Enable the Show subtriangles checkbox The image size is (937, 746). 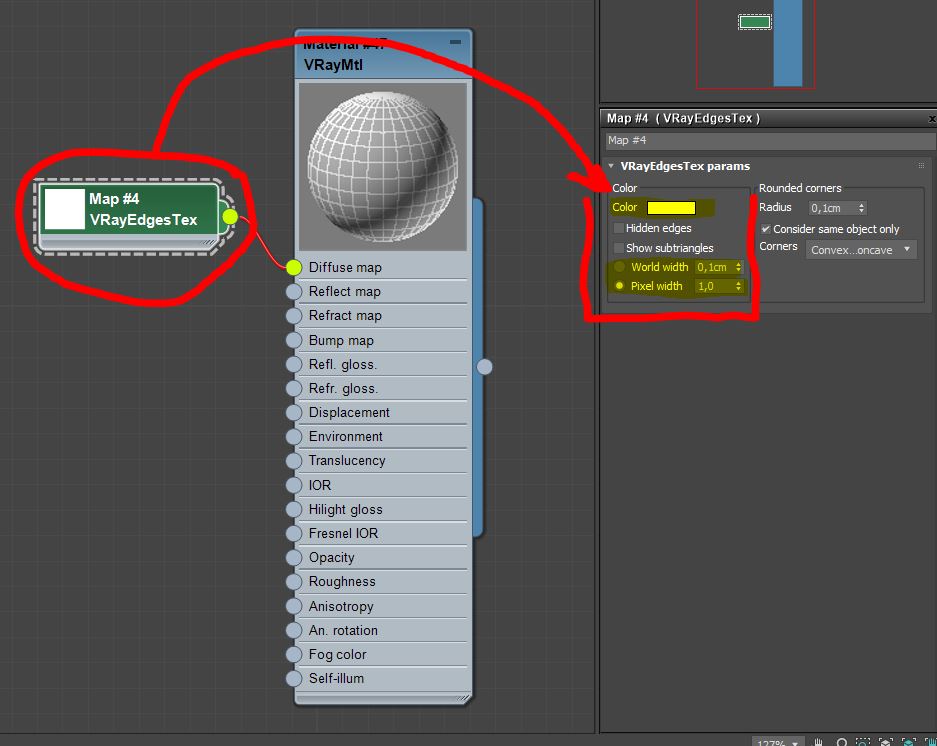click(619, 248)
